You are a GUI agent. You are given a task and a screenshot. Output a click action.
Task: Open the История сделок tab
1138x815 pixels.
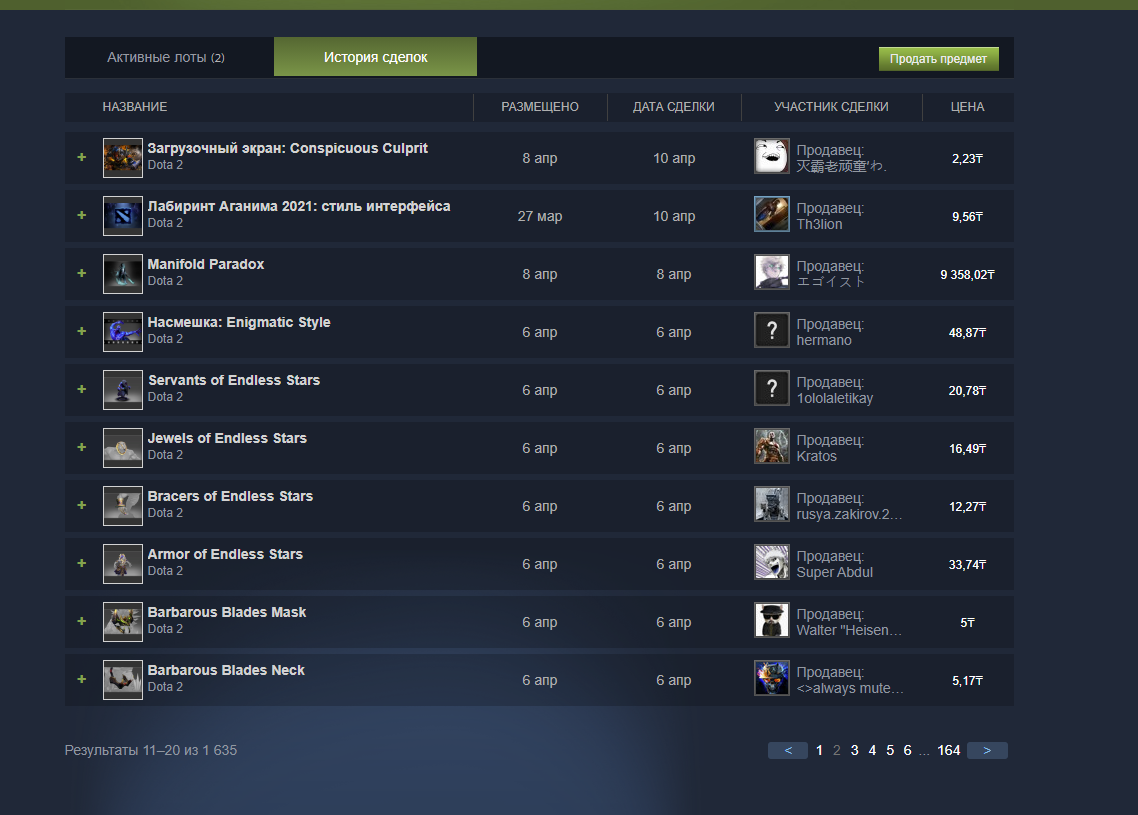pyautogui.click(x=375, y=57)
